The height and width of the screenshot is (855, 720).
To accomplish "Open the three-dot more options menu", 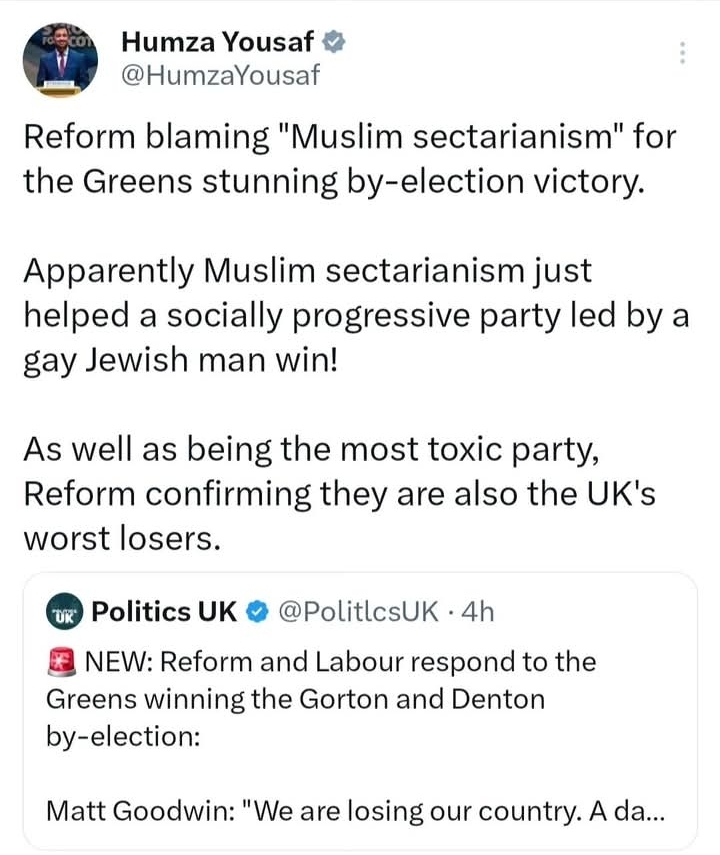I will pos(682,53).
